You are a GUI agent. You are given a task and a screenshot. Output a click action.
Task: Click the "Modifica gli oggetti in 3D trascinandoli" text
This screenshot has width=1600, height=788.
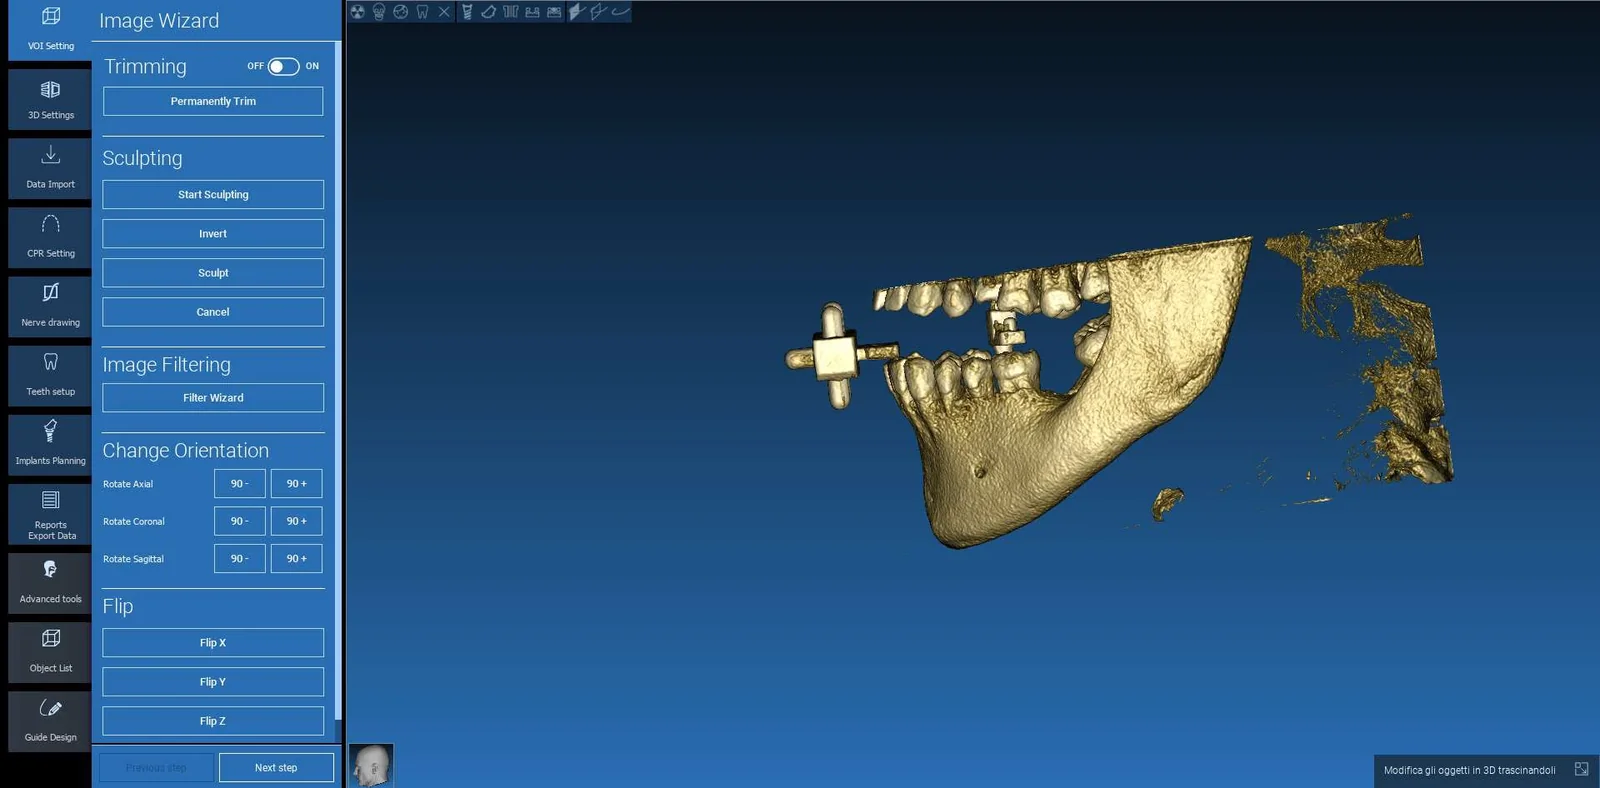click(x=1469, y=770)
